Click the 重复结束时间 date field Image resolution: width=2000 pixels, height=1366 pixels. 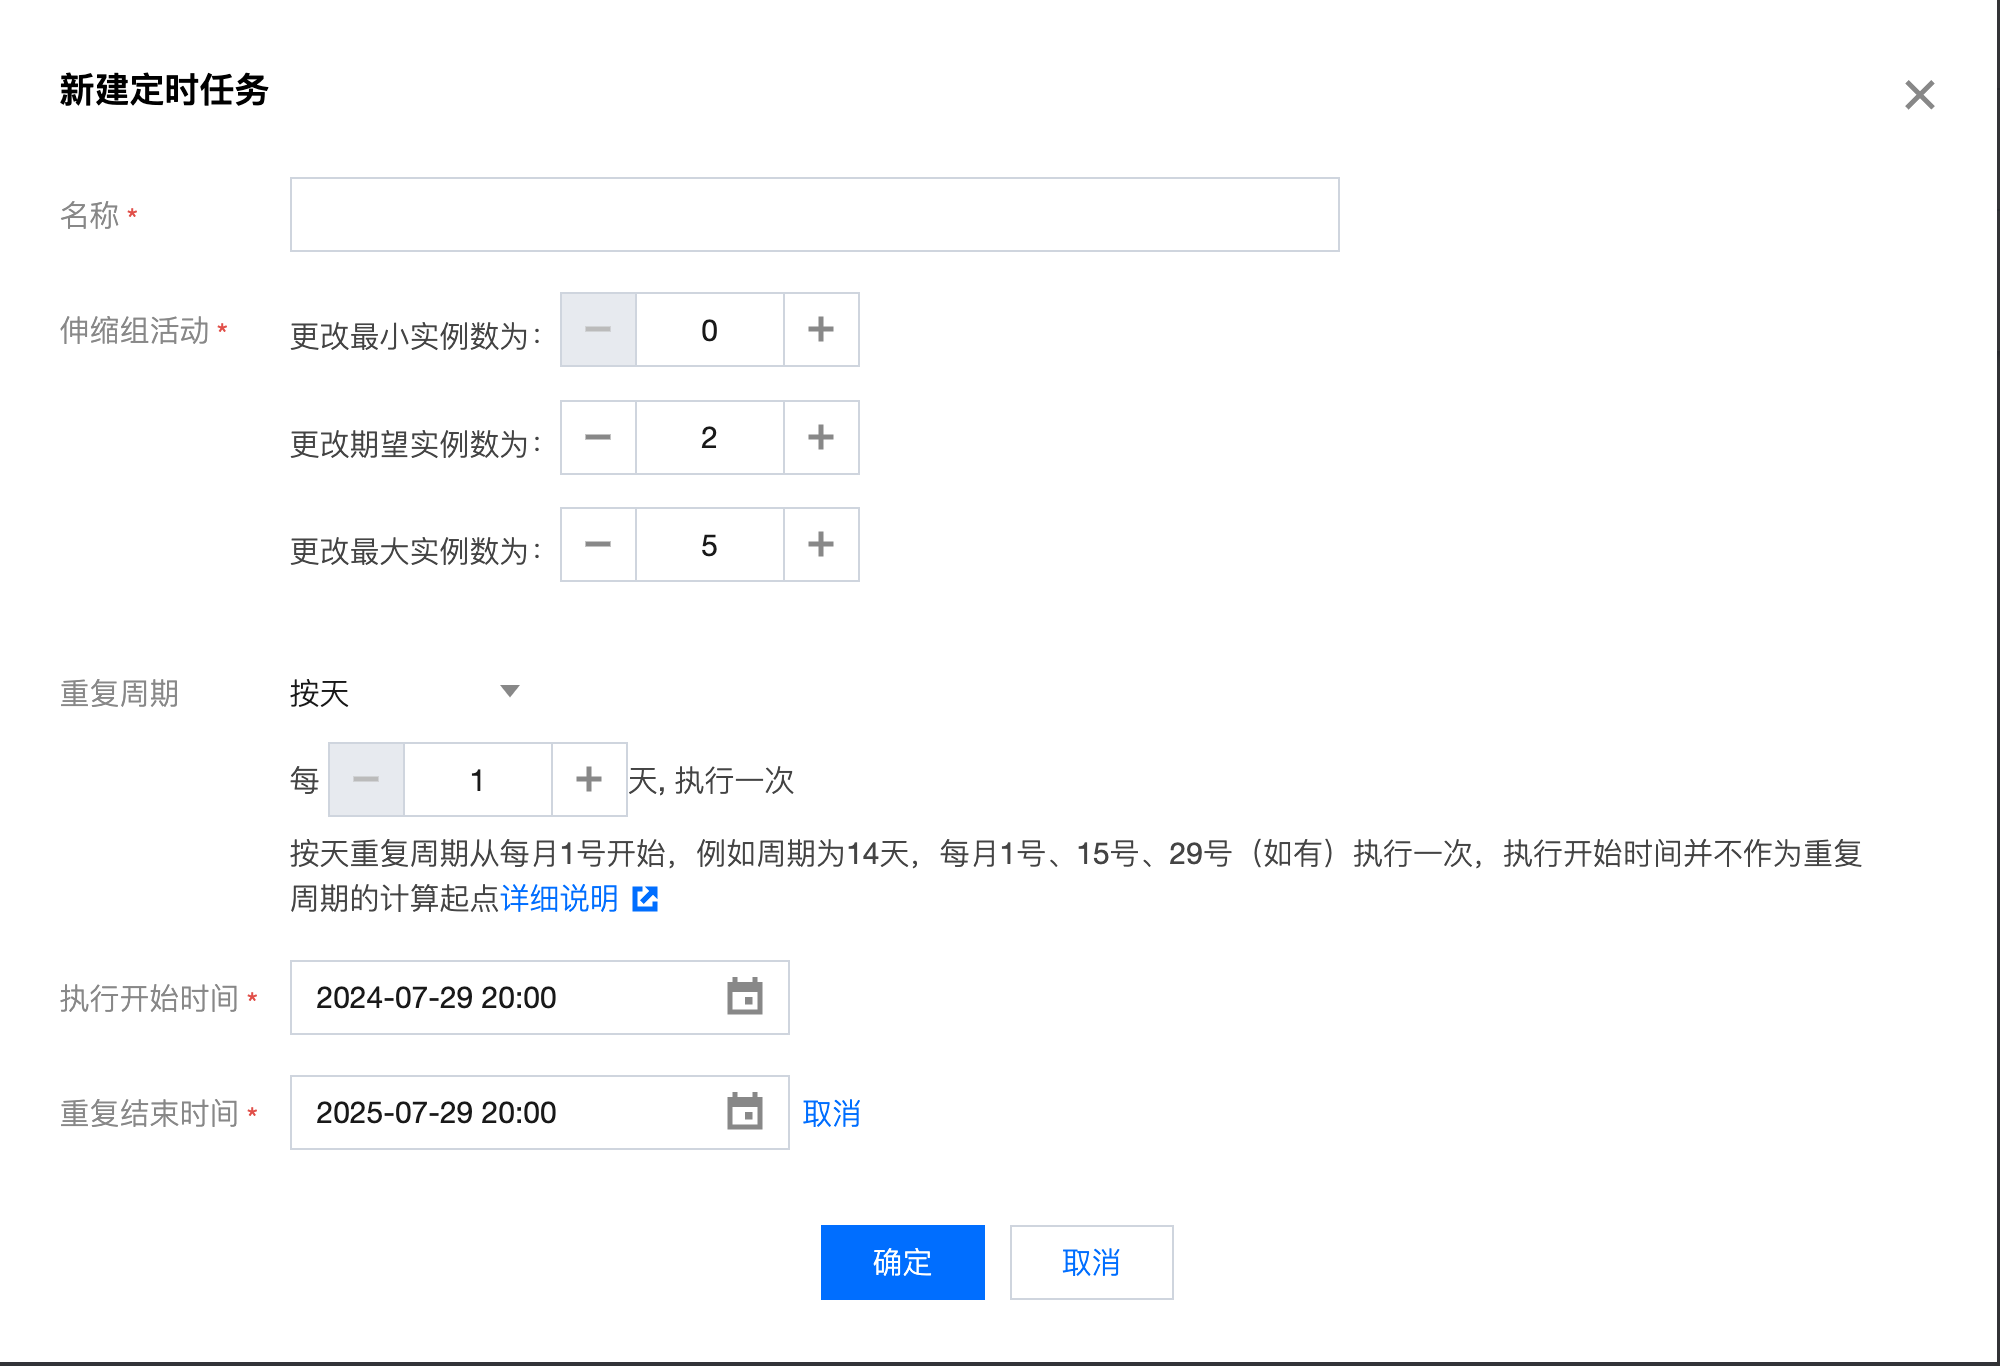point(500,1112)
